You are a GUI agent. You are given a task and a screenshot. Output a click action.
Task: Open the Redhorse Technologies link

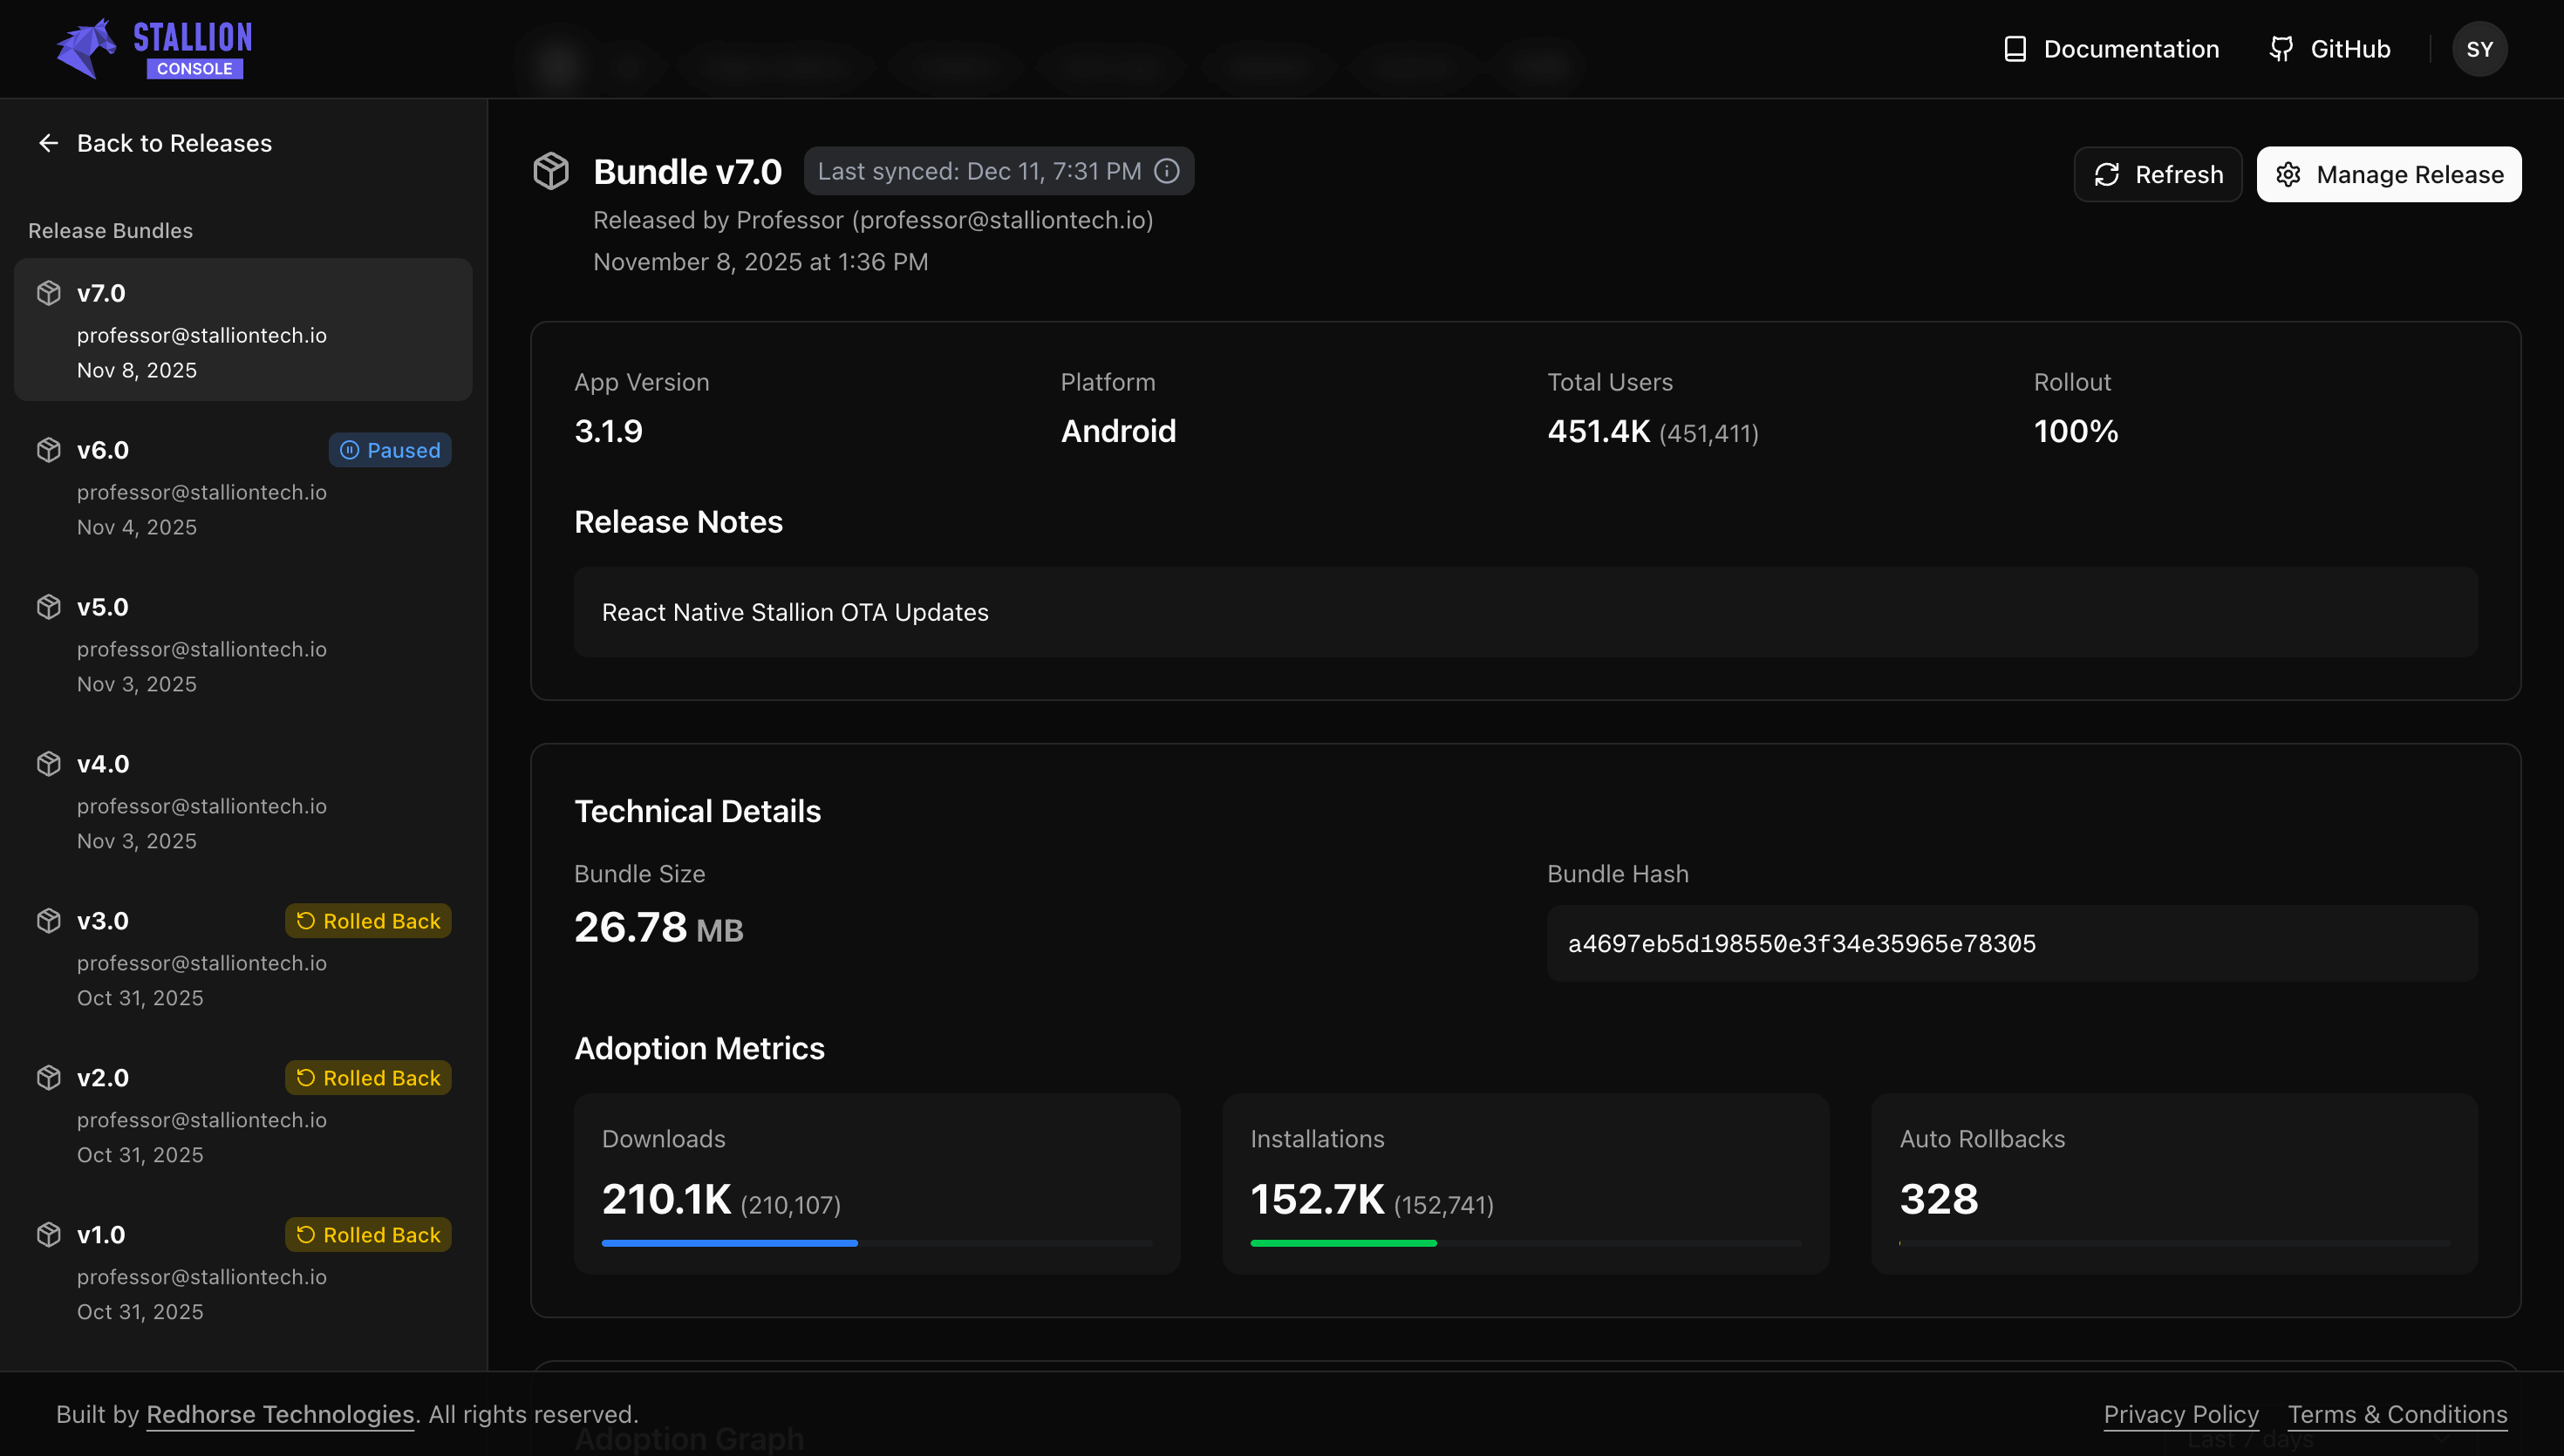(x=280, y=1413)
